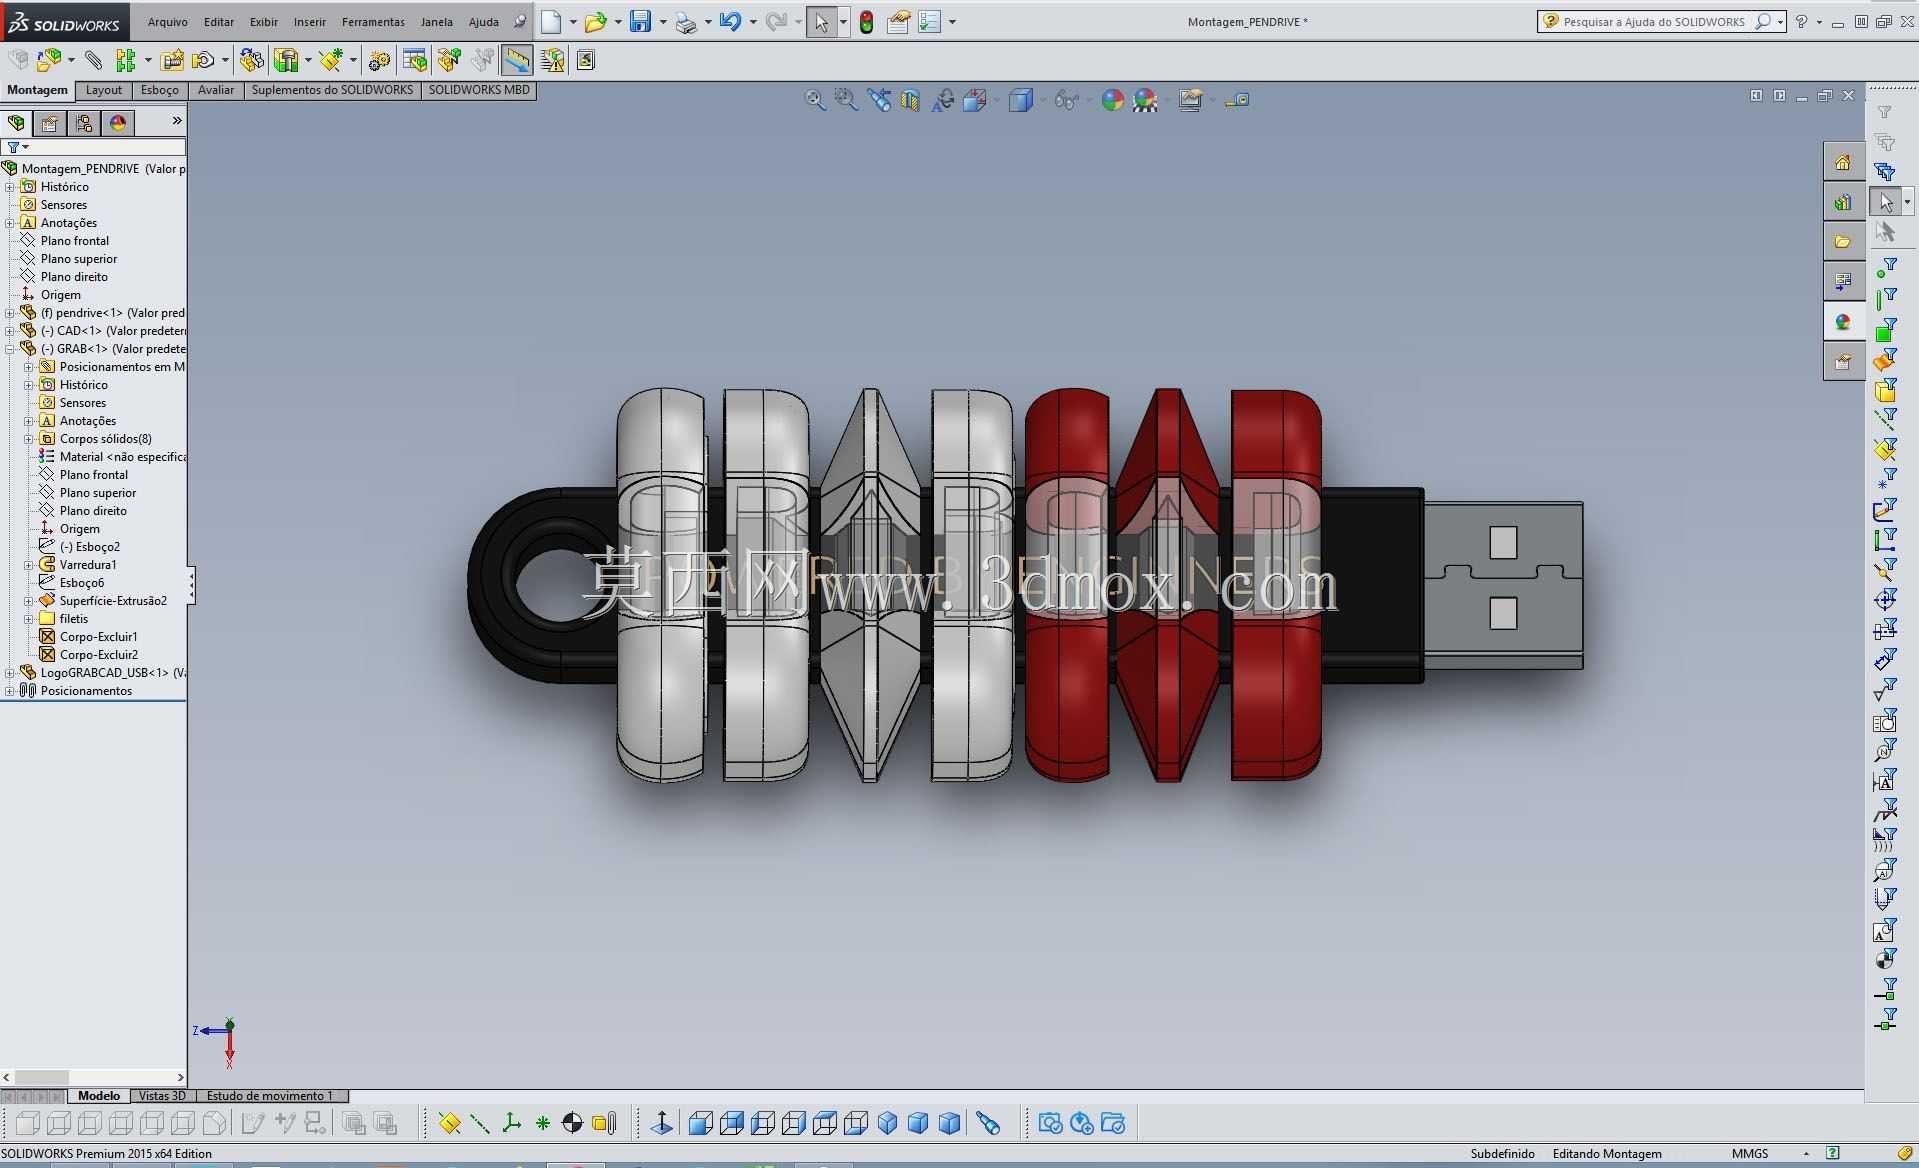The height and width of the screenshot is (1168, 1919).
Task: Open the Estudo de movimento 1 tab
Action: click(x=270, y=1096)
